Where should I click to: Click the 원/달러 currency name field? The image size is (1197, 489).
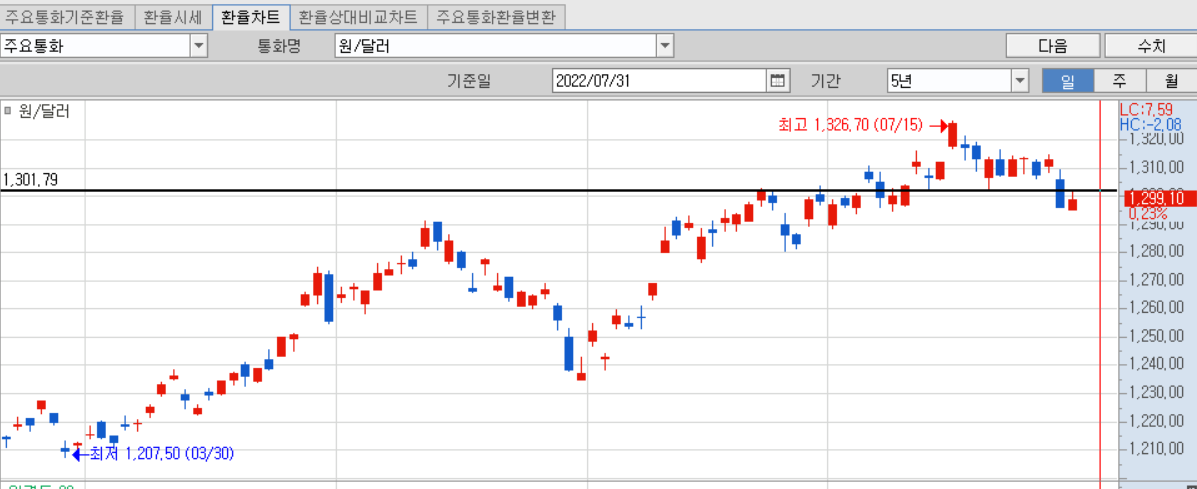(x=496, y=46)
